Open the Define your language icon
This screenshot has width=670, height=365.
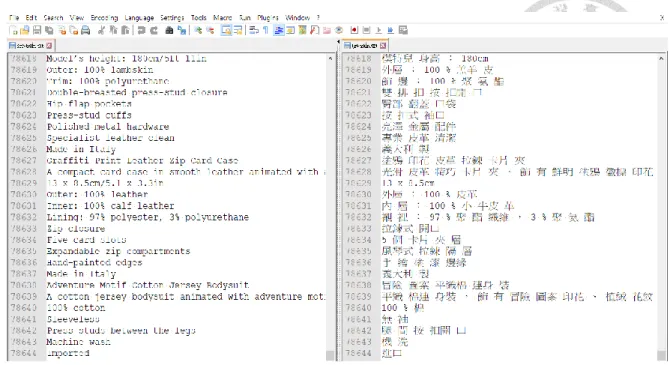pyautogui.click(x=291, y=30)
